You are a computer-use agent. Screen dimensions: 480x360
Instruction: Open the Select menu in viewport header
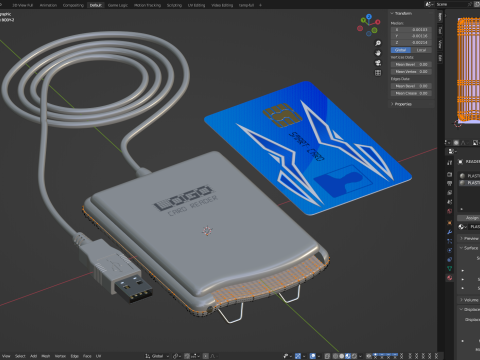(20, 356)
